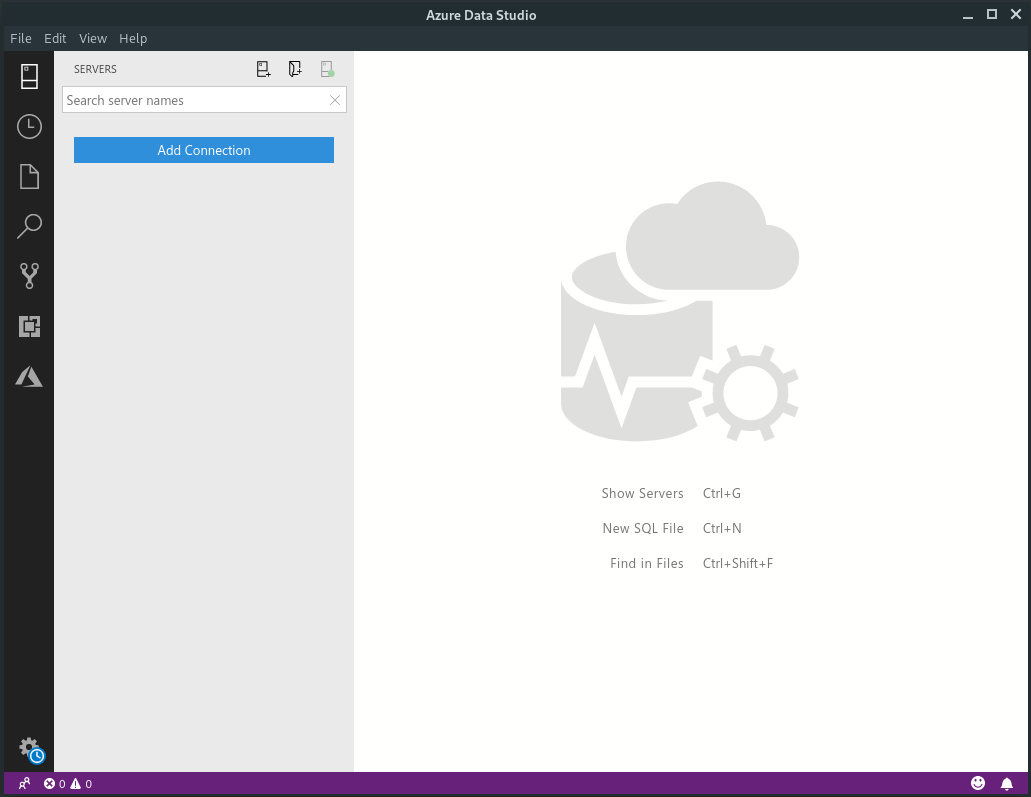
Task: Open the Search magnifier icon
Action: 29,226
